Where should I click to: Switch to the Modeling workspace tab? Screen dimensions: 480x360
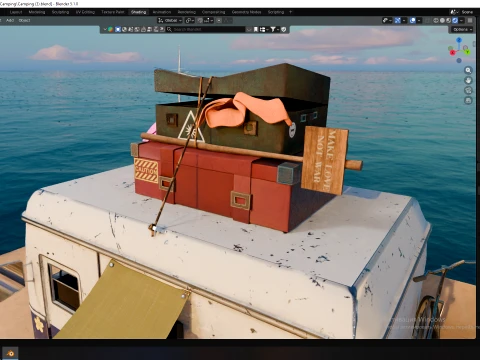37,12
